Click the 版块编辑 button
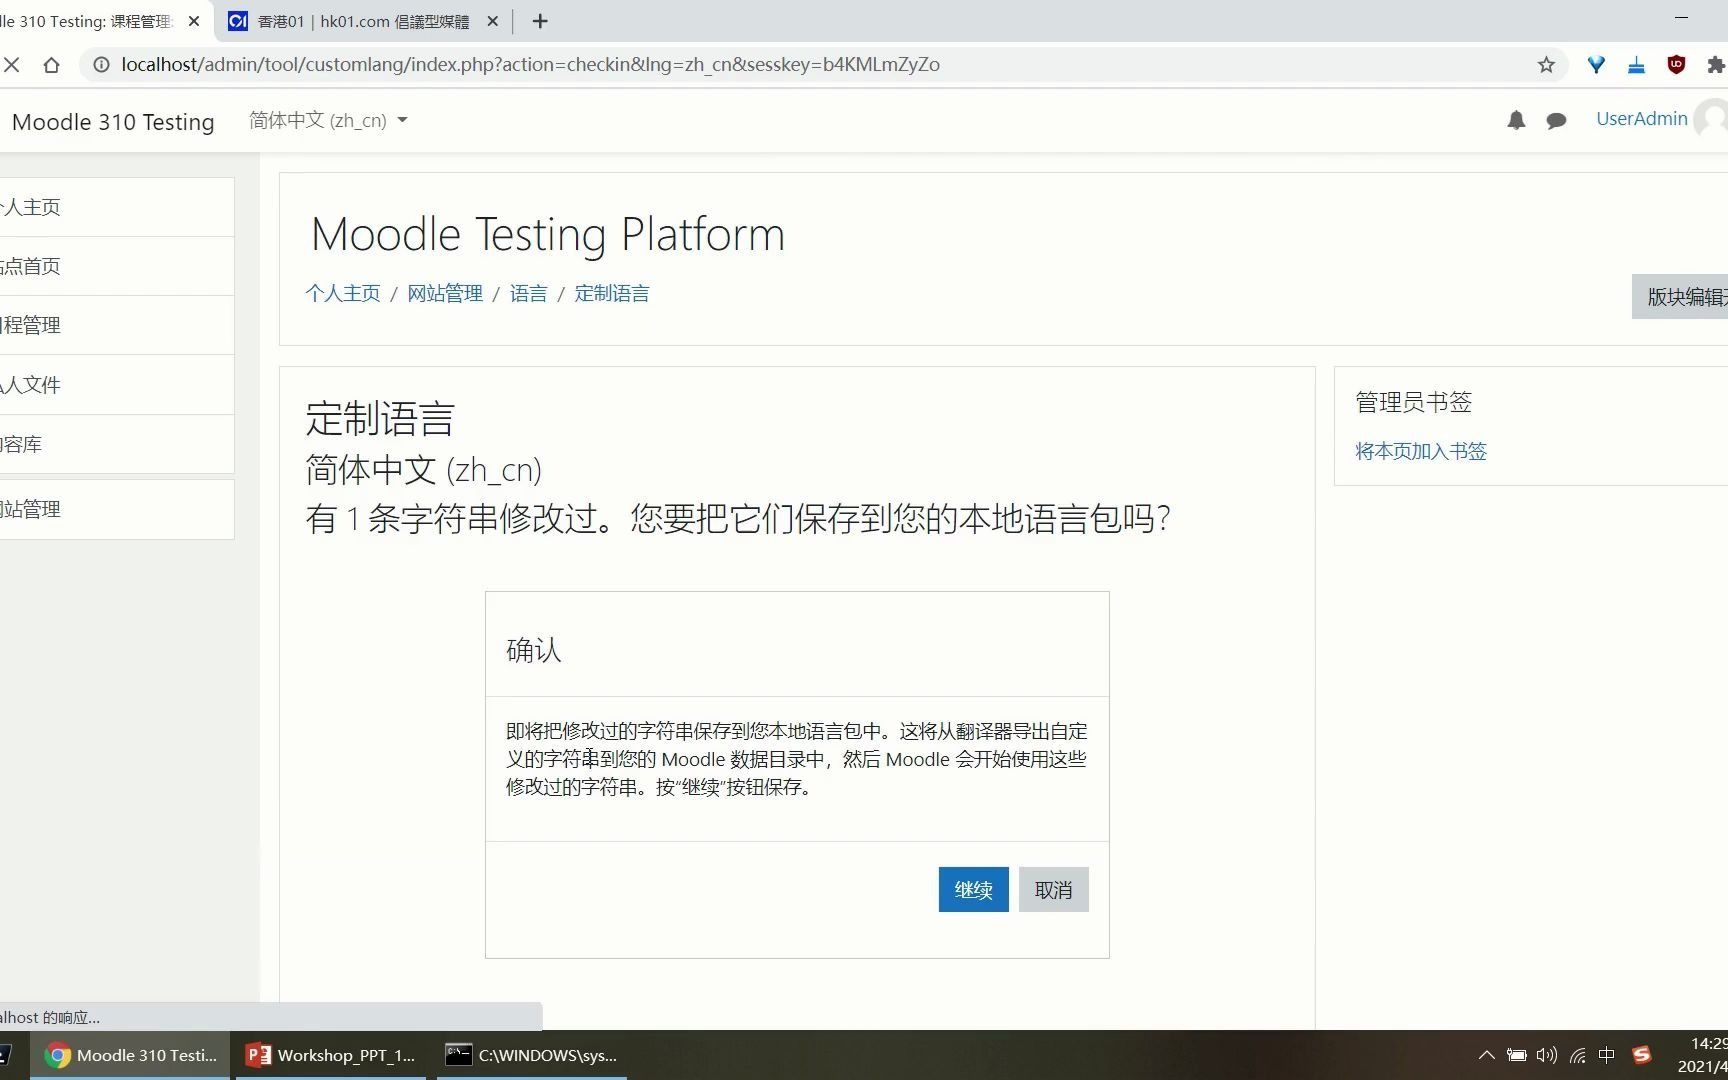This screenshot has height=1080, width=1728. tap(1680, 297)
